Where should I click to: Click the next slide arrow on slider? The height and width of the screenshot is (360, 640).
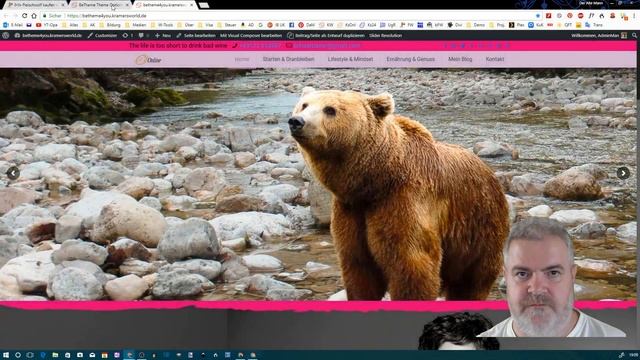[x=623, y=173]
